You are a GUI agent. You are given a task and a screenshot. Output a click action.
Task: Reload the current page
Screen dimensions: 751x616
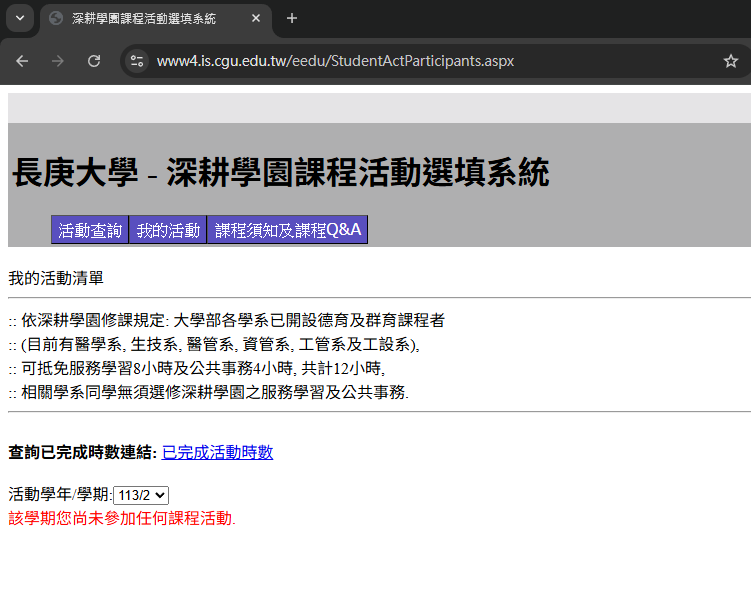coord(94,61)
